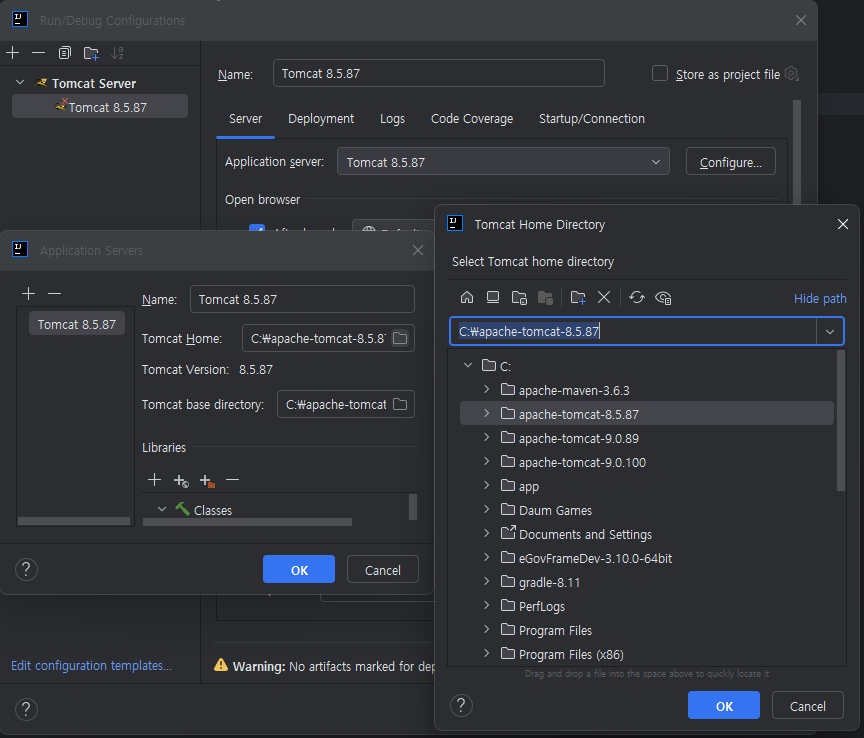864x738 pixels.
Task: Click horizontal scrollbar under Libraries list
Action: [x=247, y=521]
